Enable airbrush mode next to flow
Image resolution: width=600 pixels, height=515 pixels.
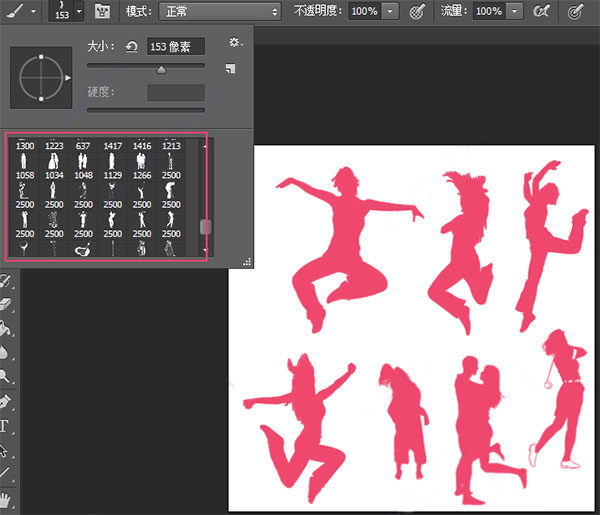click(x=541, y=11)
